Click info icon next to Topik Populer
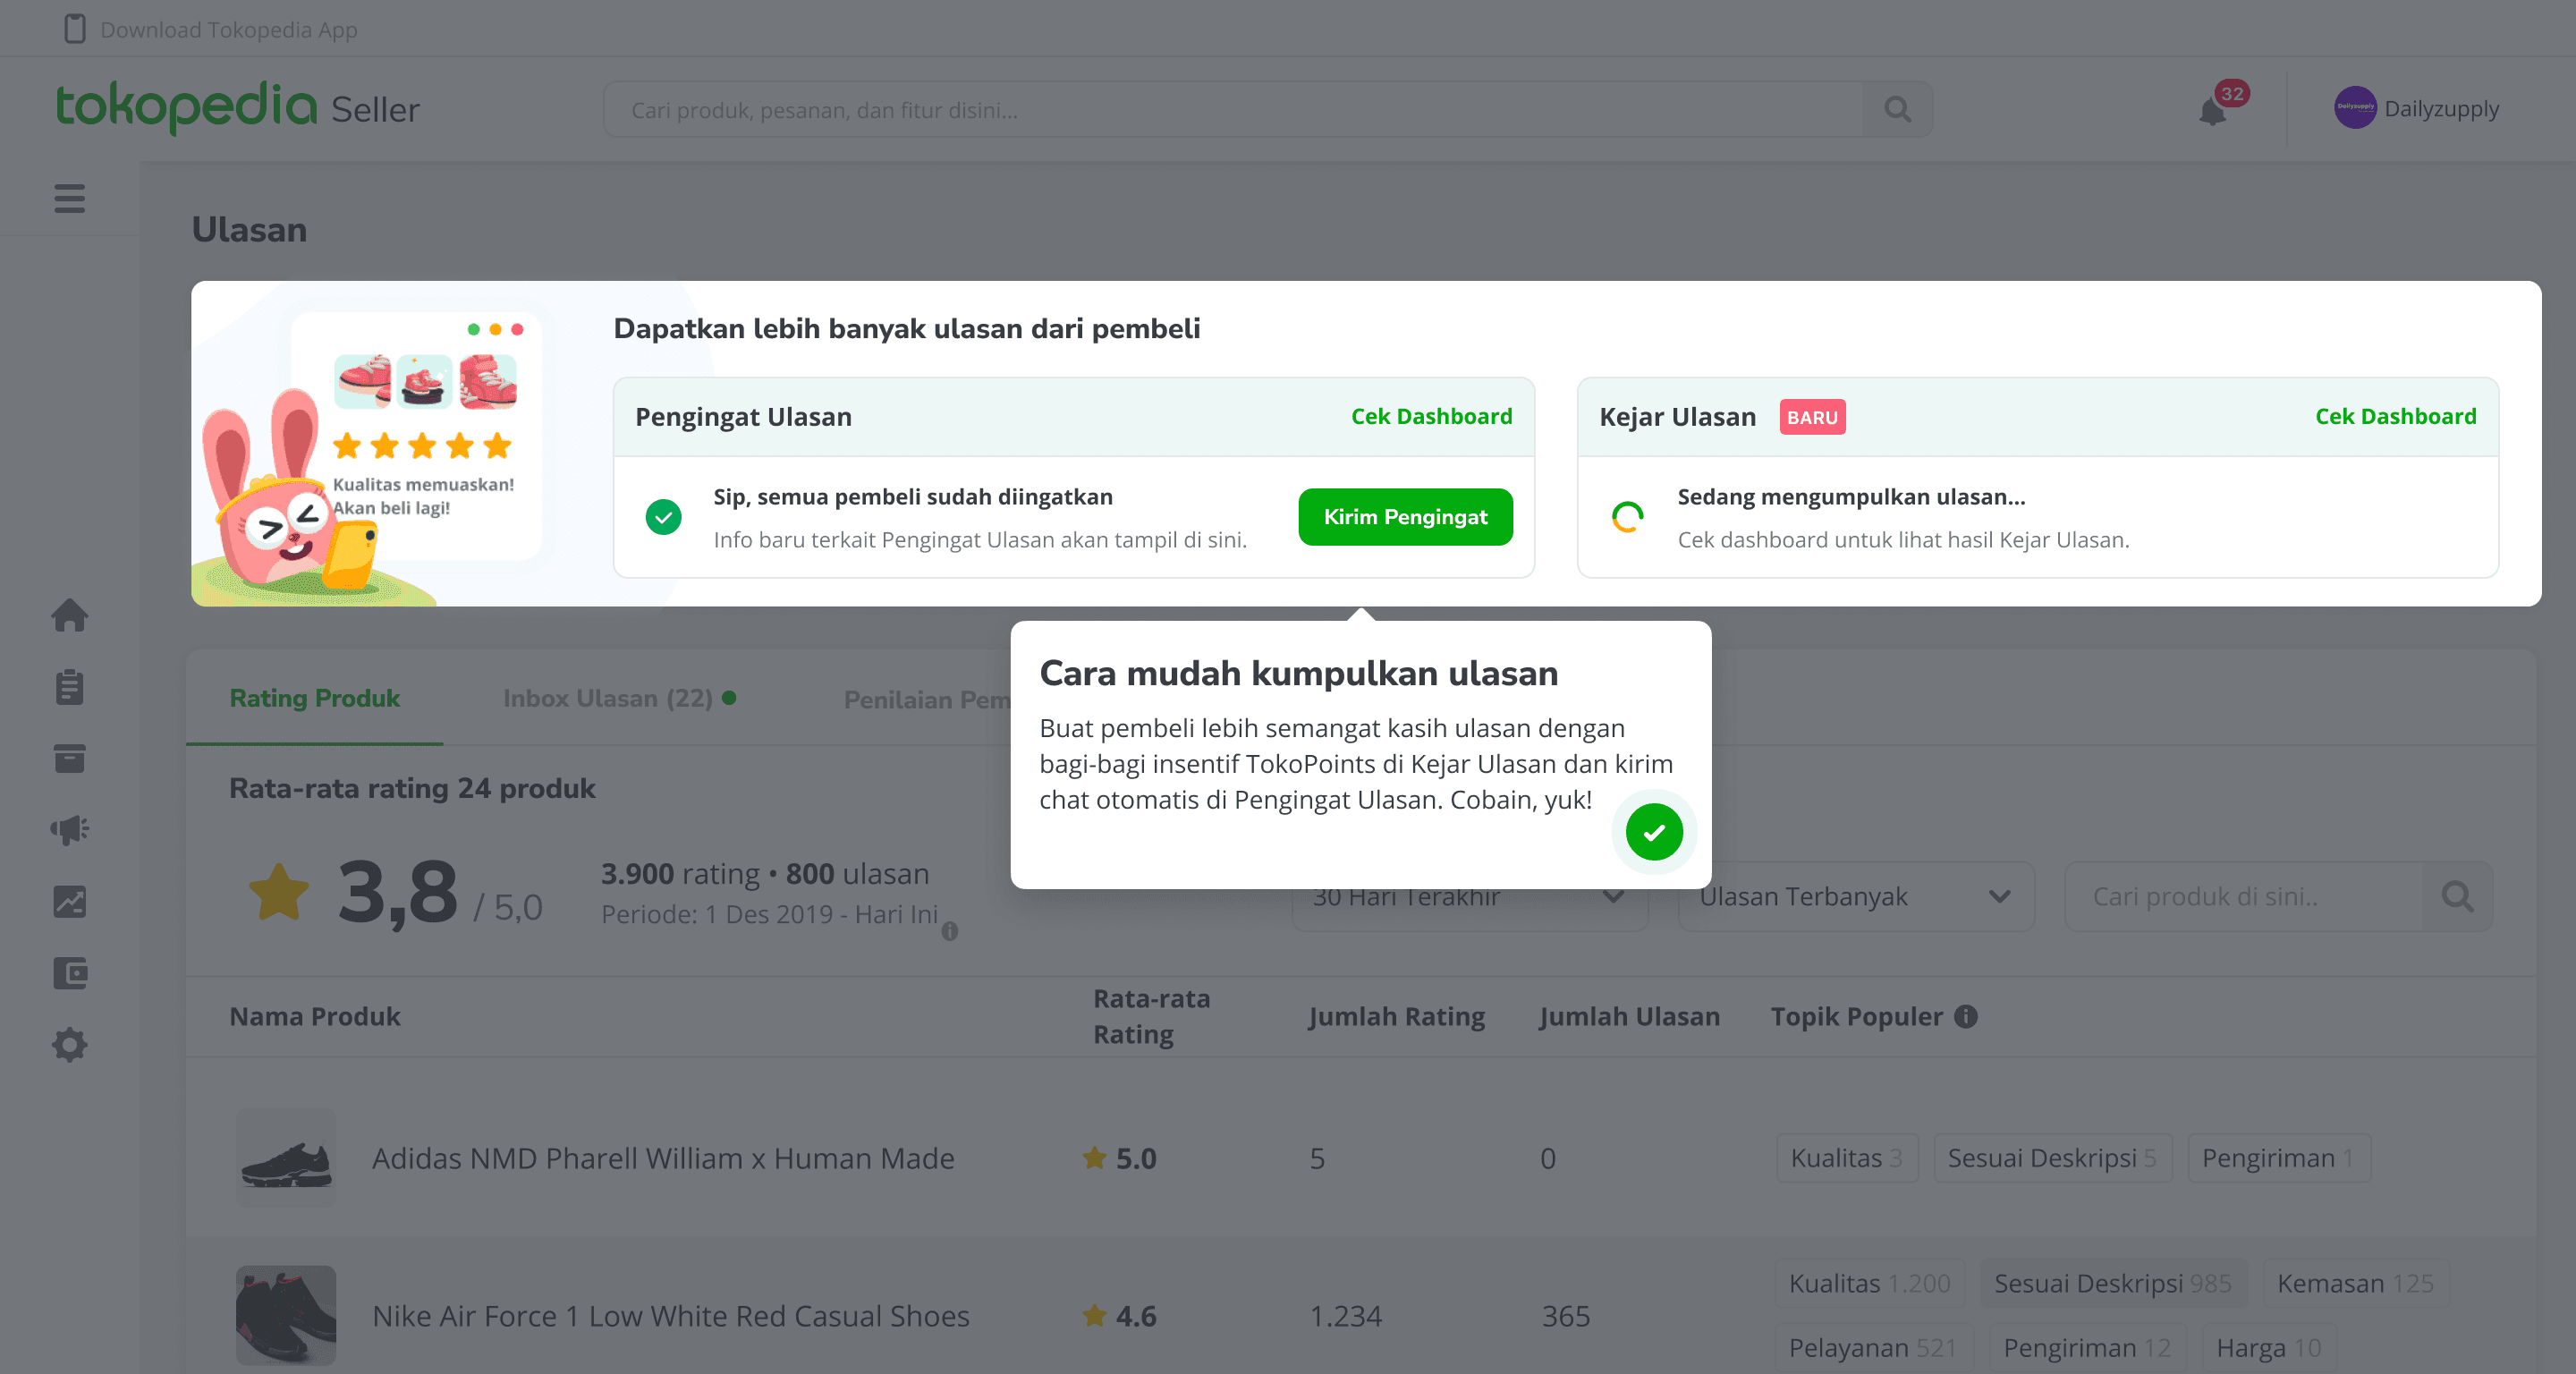 pos(1966,1016)
